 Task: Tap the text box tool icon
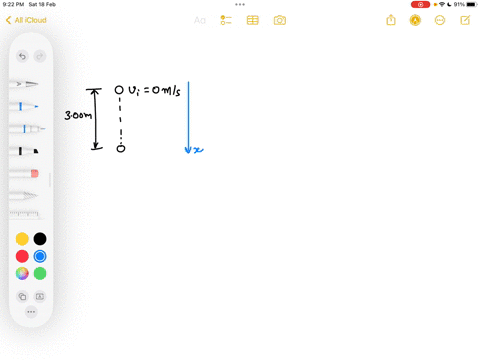[40, 296]
